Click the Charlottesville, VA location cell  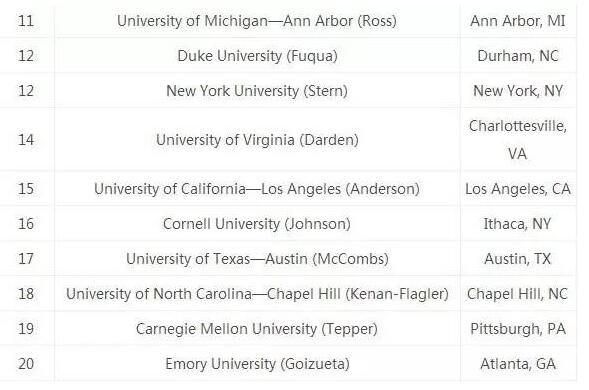[x=518, y=139]
